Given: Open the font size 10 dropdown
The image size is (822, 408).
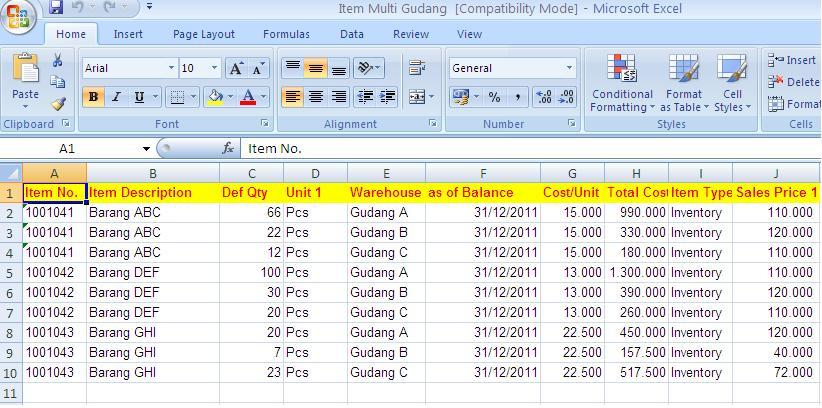Looking at the screenshot, I should [x=214, y=68].
